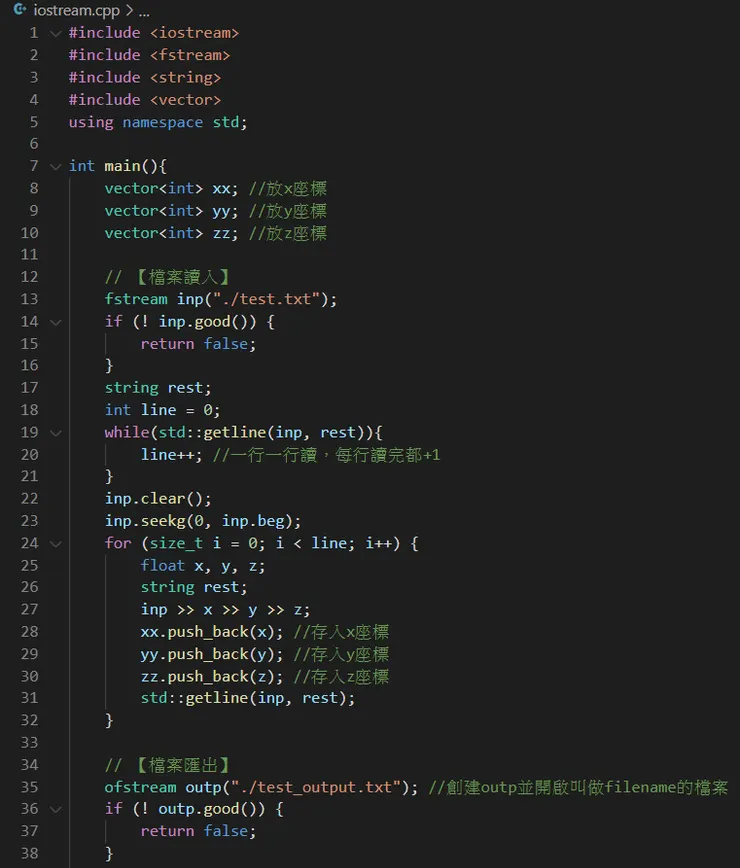
Task: Click line number 5 in the gutter
Action: 34,122
